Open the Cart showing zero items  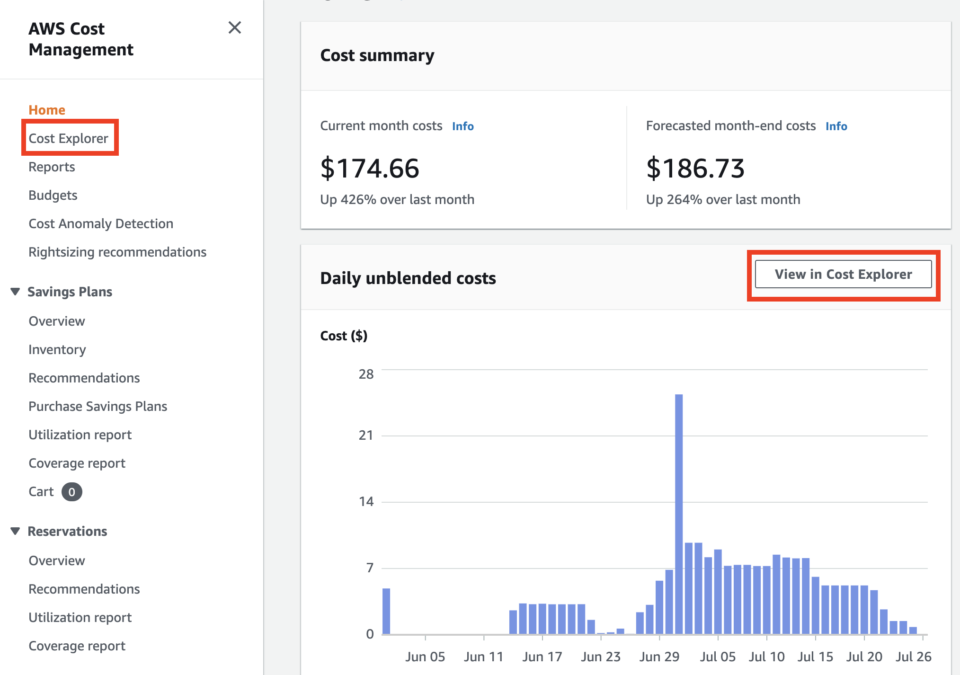click(41, 491)
